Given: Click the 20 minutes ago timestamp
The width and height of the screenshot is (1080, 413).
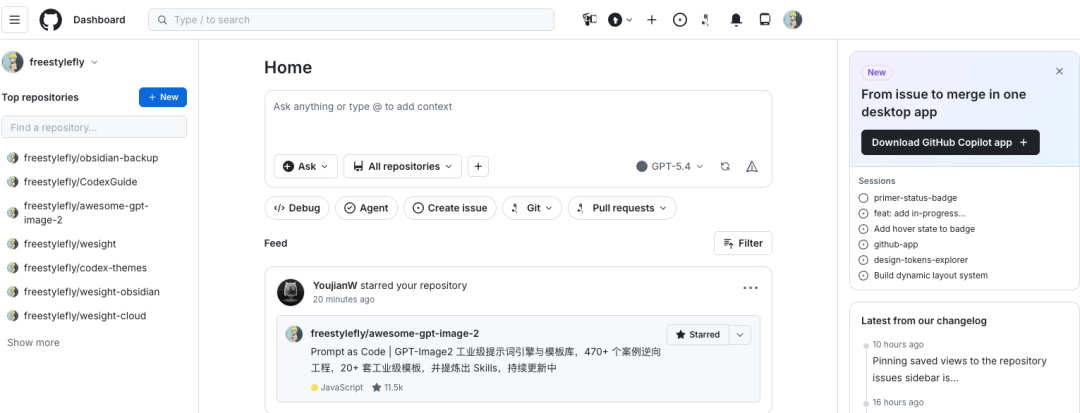Looking at the screenshot, I should click(x=344, y=299).
